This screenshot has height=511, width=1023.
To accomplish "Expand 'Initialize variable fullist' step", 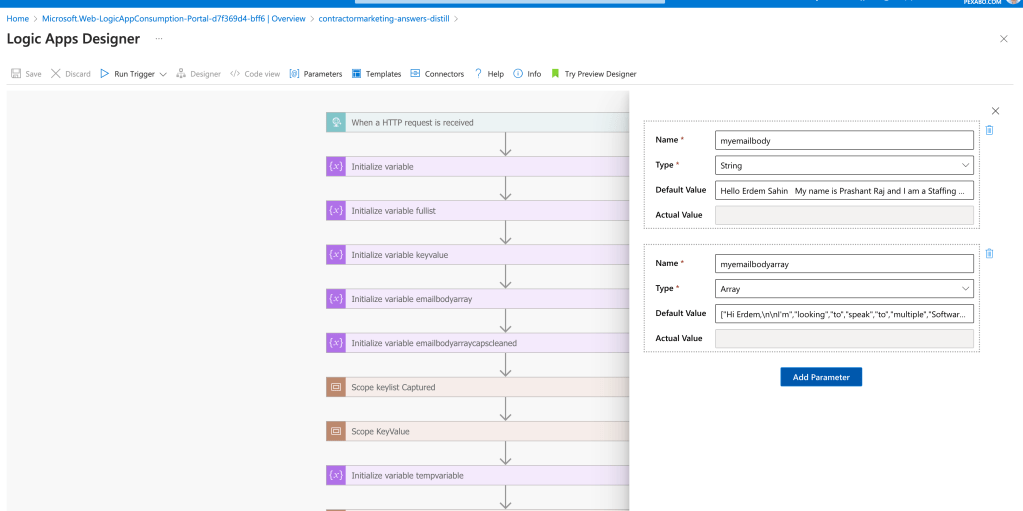I will [x=478, y=211].
